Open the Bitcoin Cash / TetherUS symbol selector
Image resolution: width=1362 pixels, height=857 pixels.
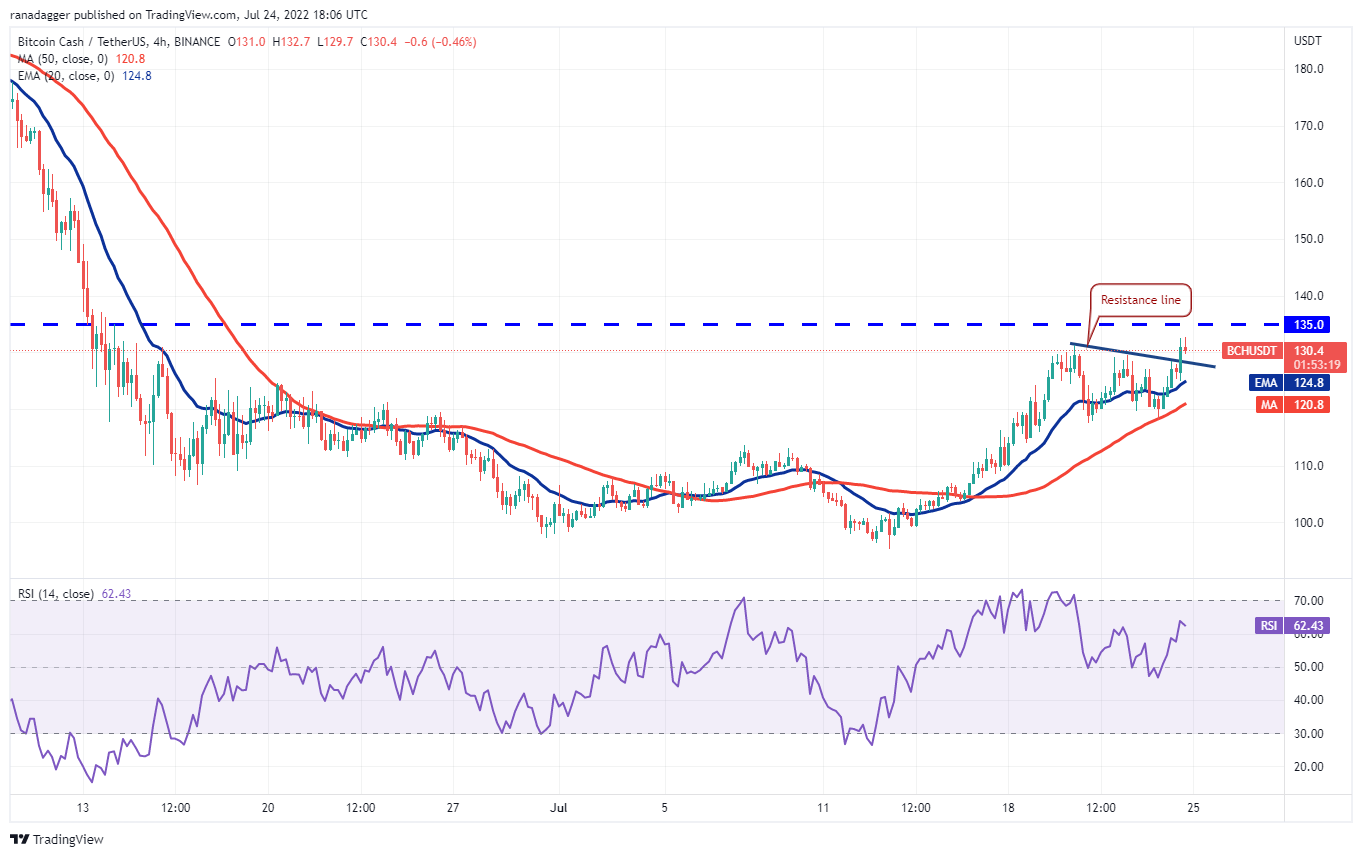click(x=78, y=42)
